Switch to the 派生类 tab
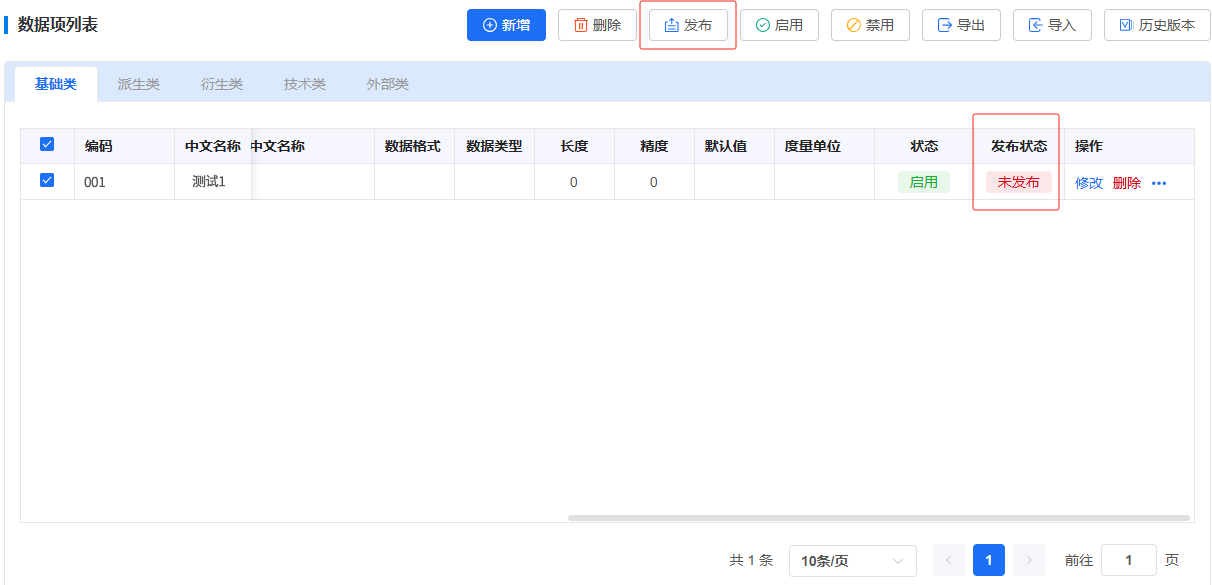The height and width of the screenshot is (585, 1212). point(139,84)
